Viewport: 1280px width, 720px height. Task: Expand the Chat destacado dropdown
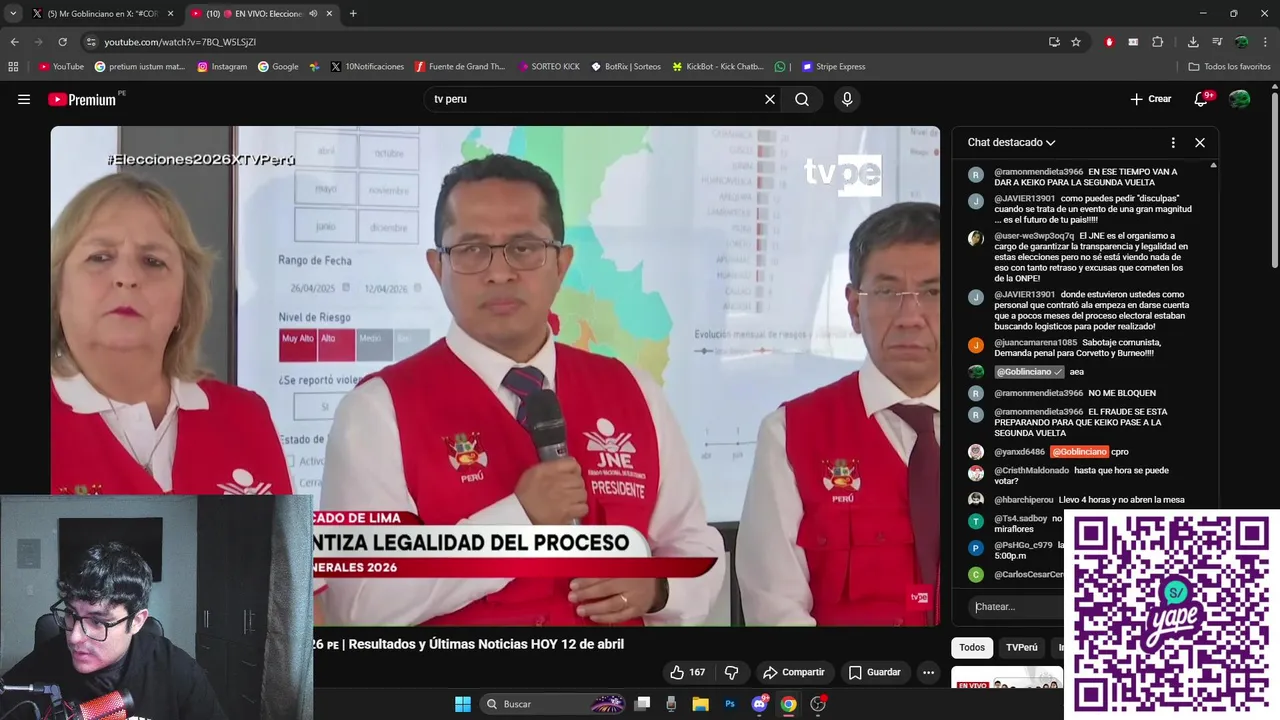tap(1011, 142)
